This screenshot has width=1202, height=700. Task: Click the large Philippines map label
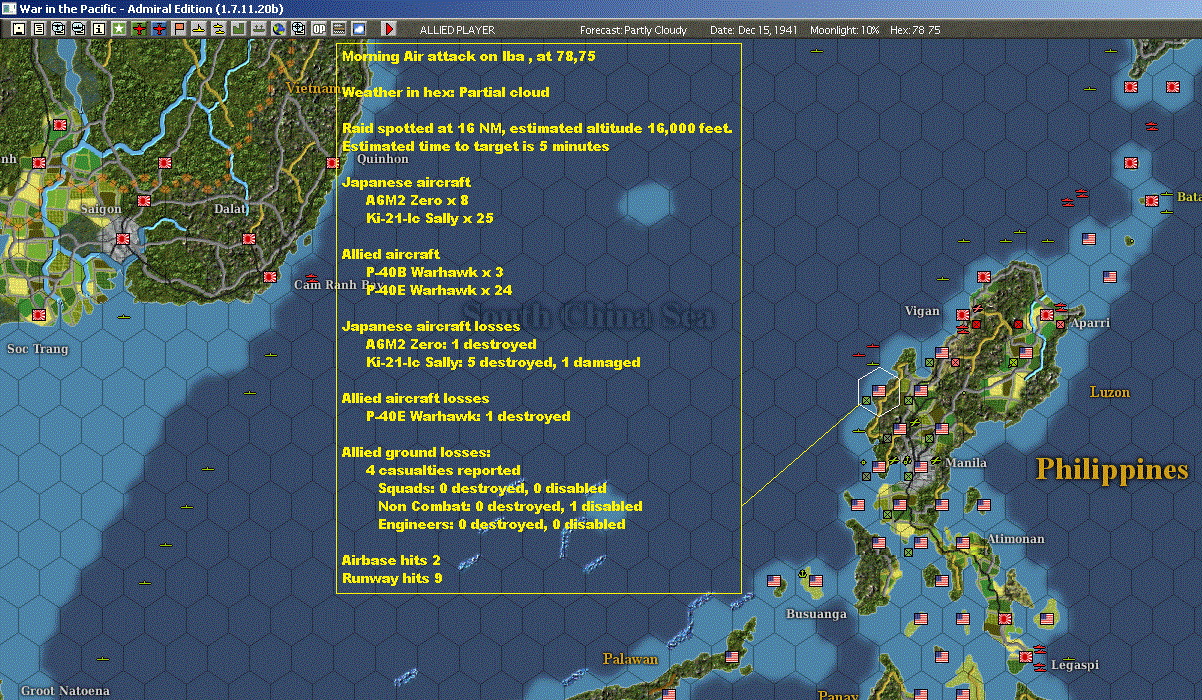(1111, 469)
